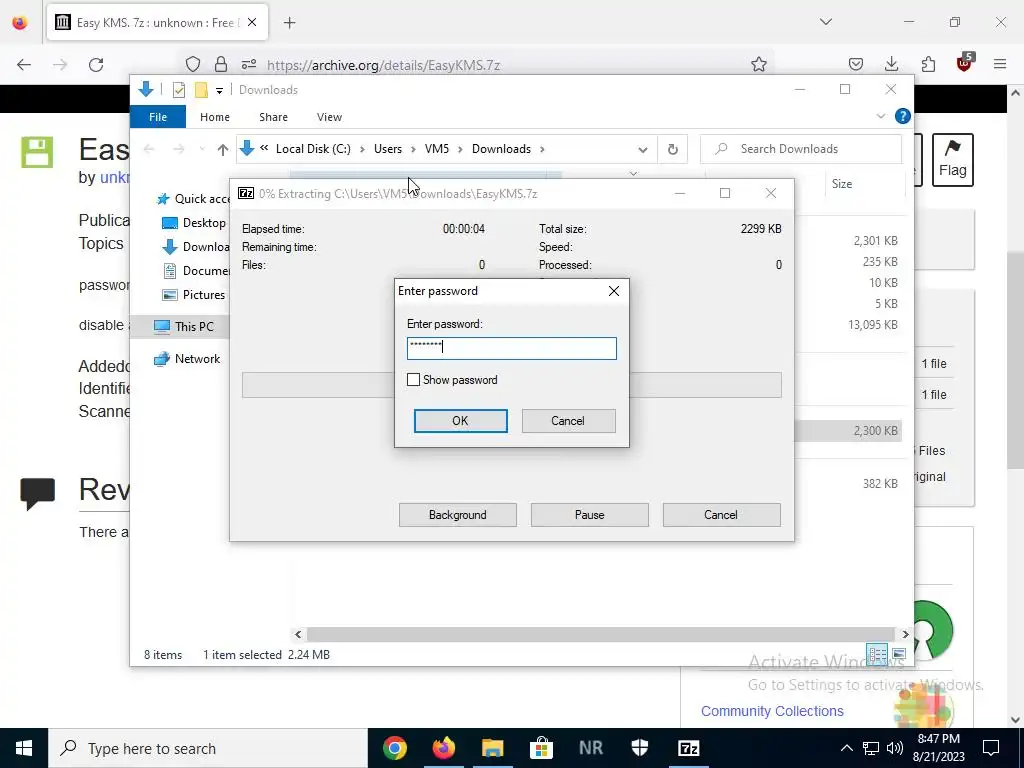1024x768 pixels.
Task: Open the Customize Quick Access Toolbar dropdown
Action: [219, 91]
